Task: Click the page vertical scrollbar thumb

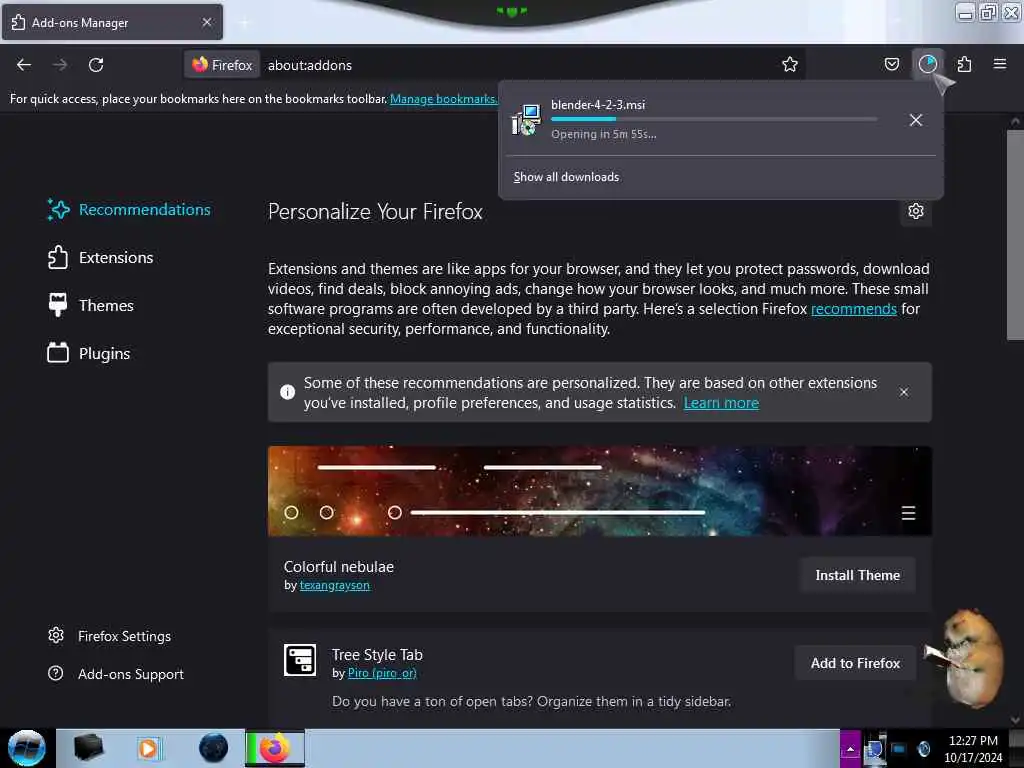Action: (x=1015, y=235)
